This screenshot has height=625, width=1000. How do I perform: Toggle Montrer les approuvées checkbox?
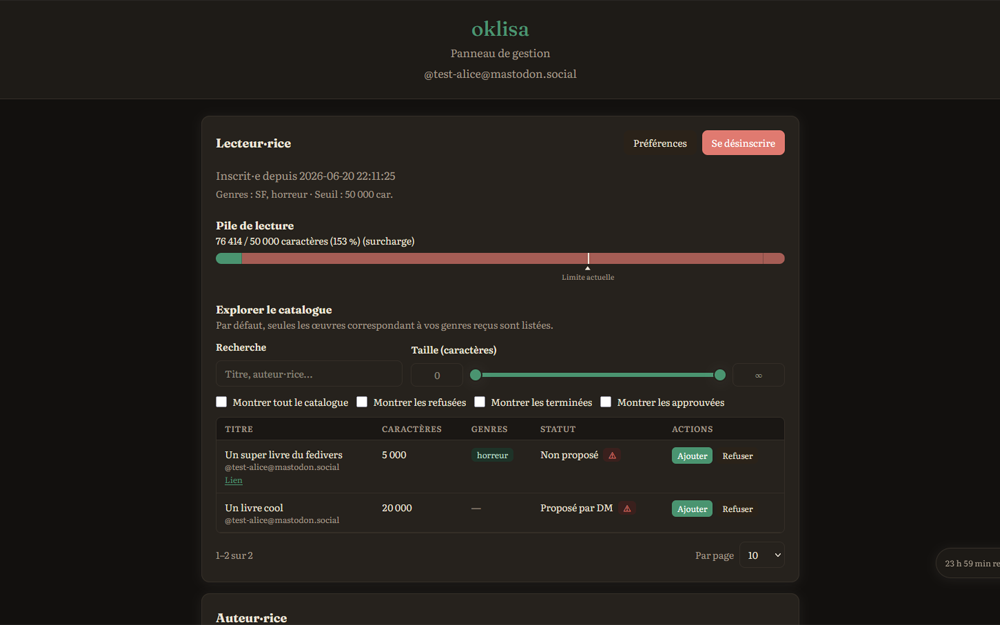[606, 402]
